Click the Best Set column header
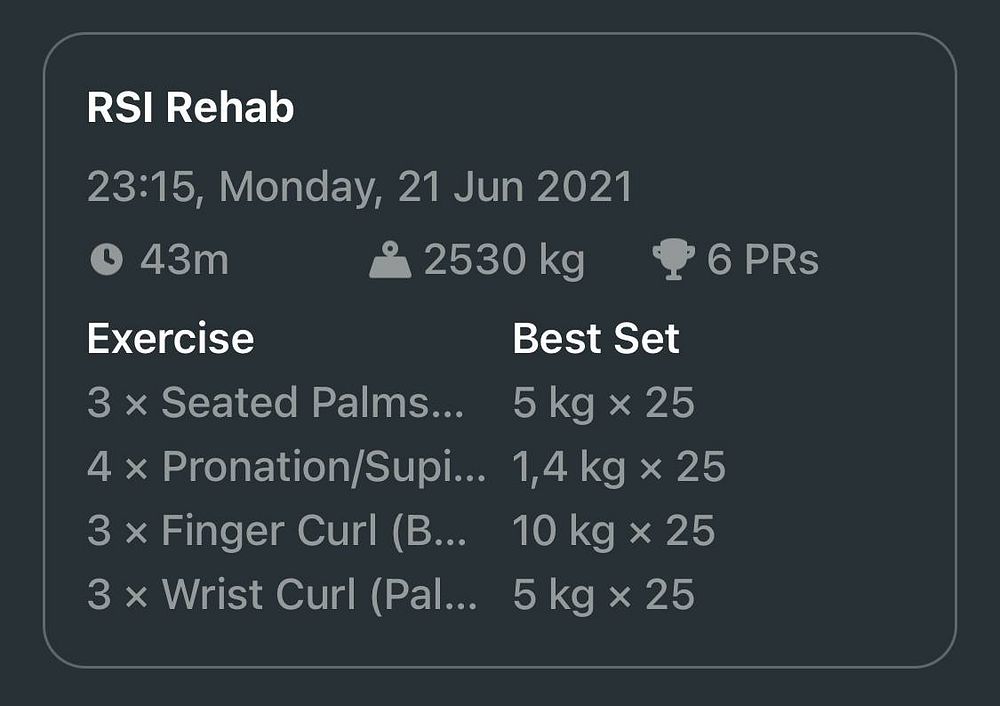The image size is (1000, 706). pyautogui.click(x=596, y=338)
